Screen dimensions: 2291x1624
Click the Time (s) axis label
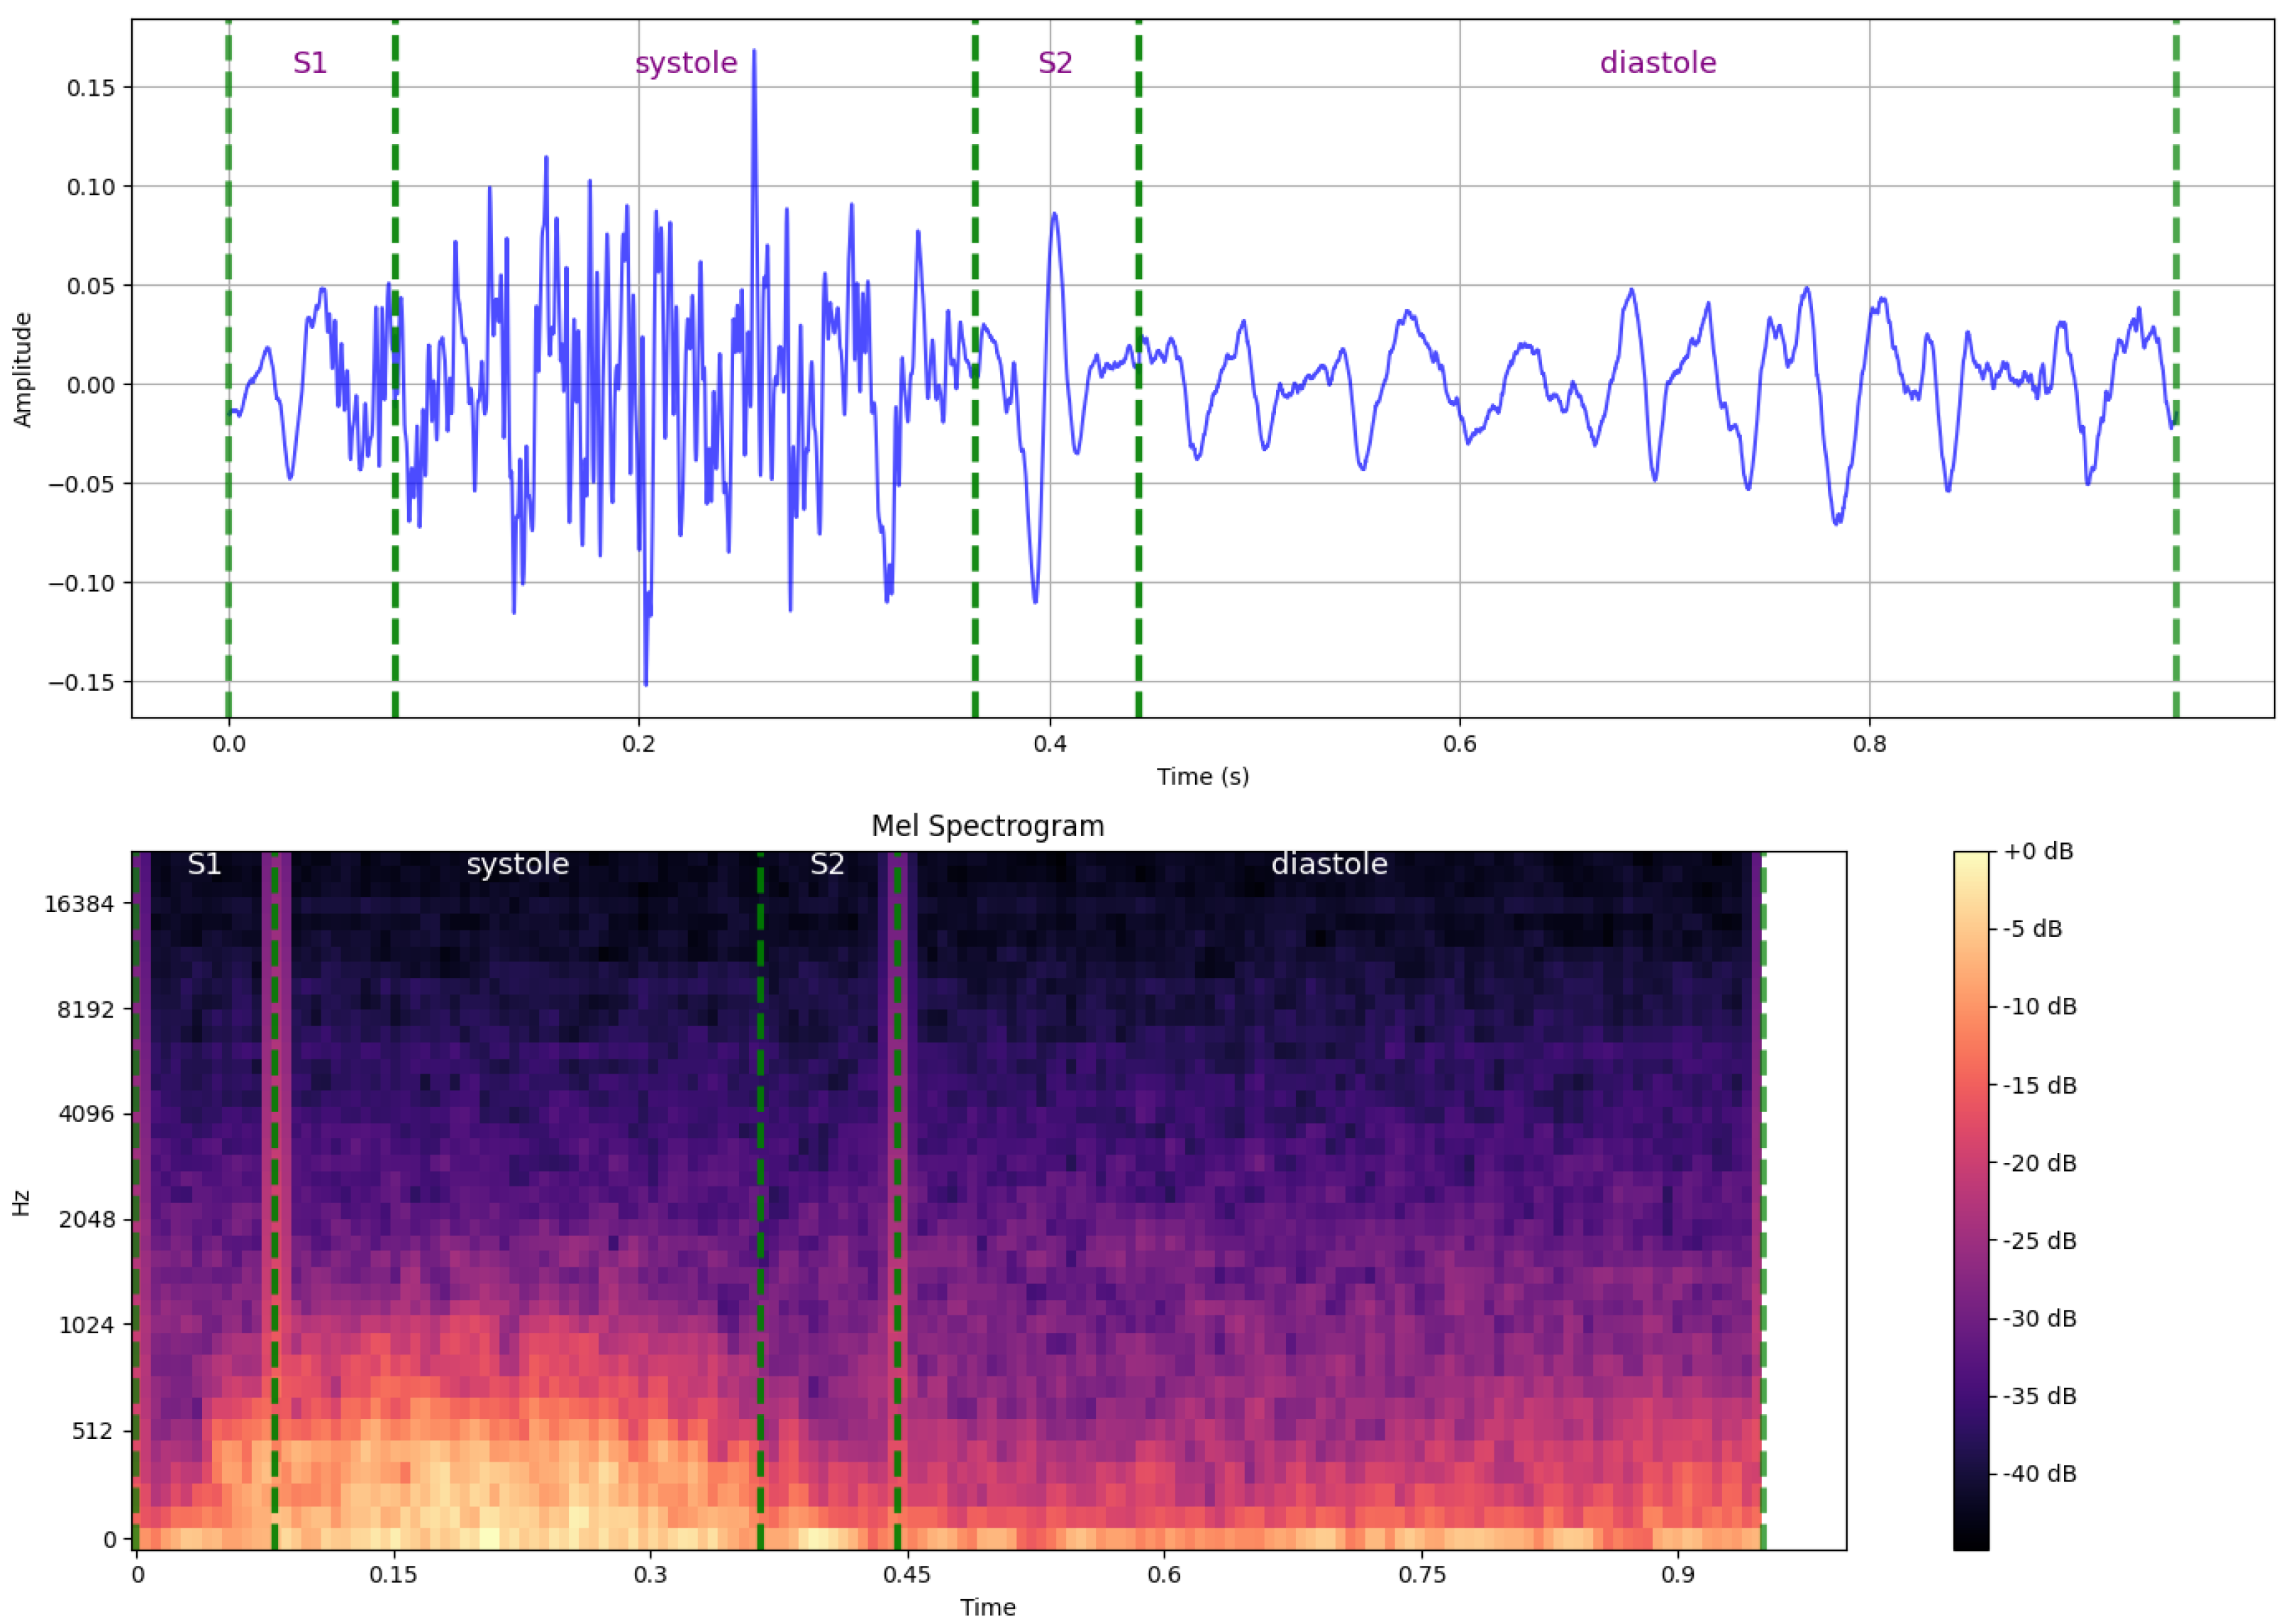click(1202, 776)
